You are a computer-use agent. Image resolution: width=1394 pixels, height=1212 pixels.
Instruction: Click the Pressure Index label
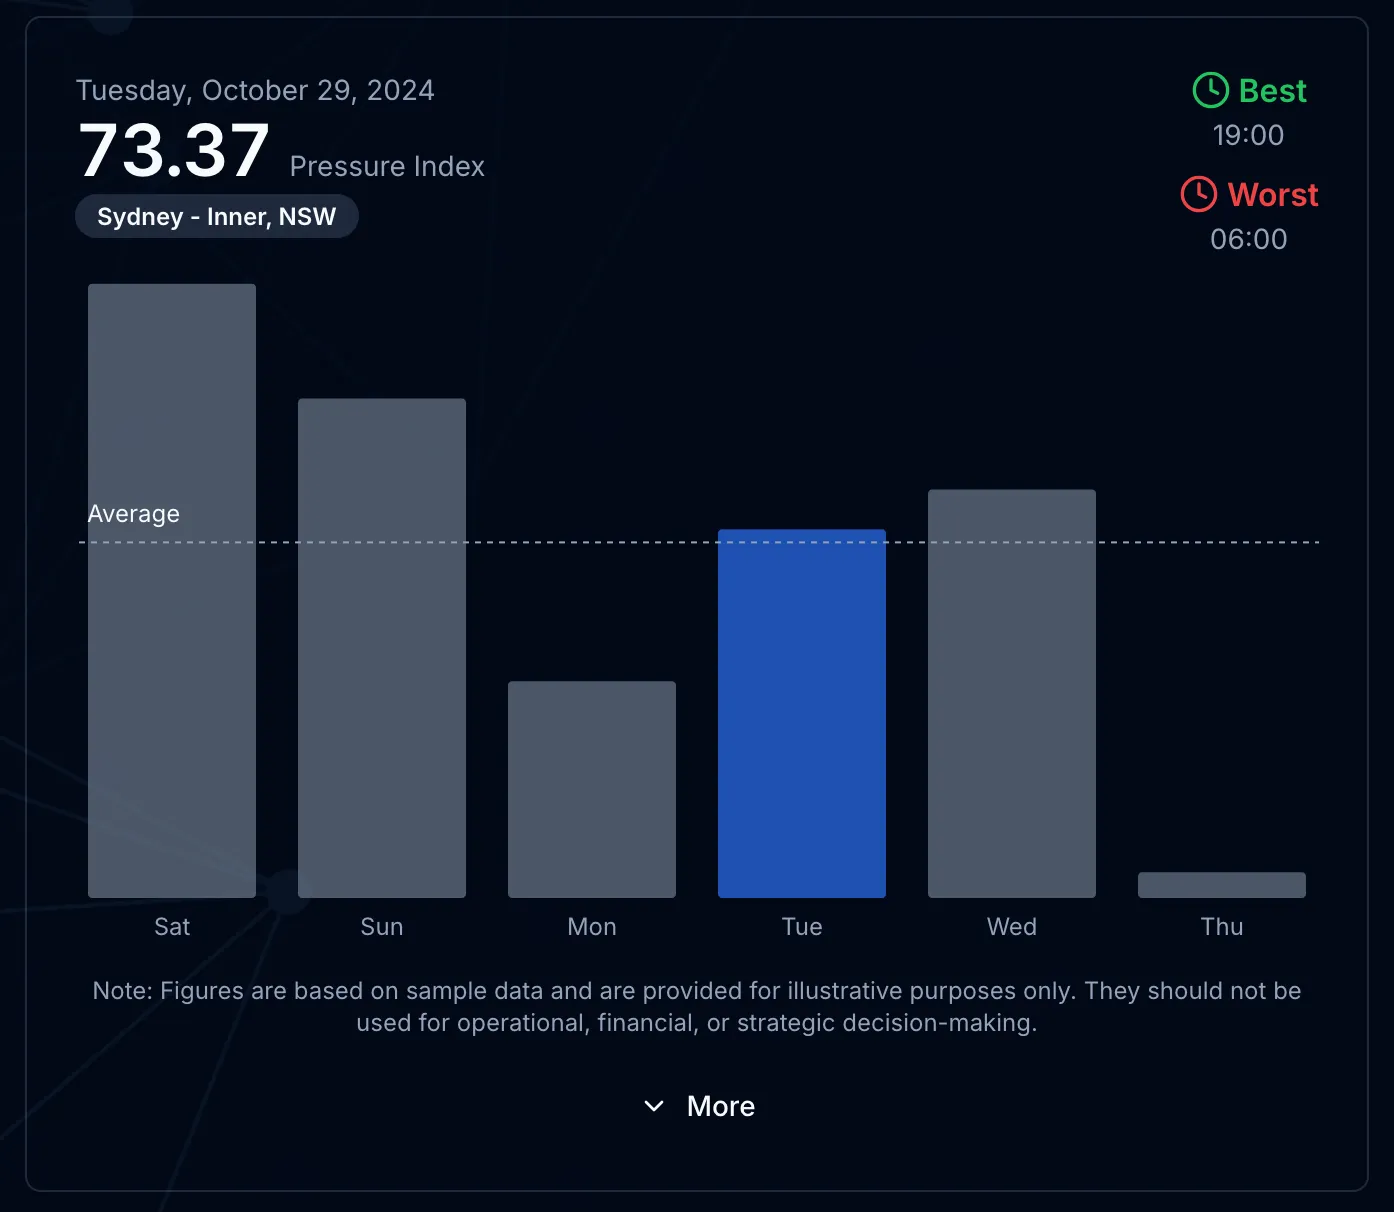(387, 166)
